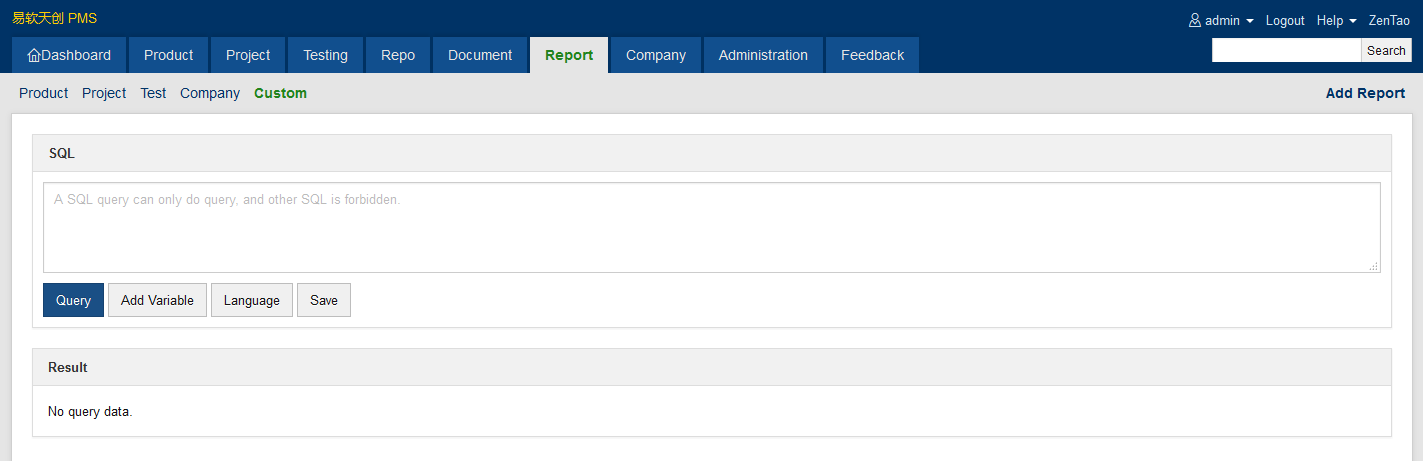Click the user icon beside admin
1423x461 pixels.
(1194, 21)
